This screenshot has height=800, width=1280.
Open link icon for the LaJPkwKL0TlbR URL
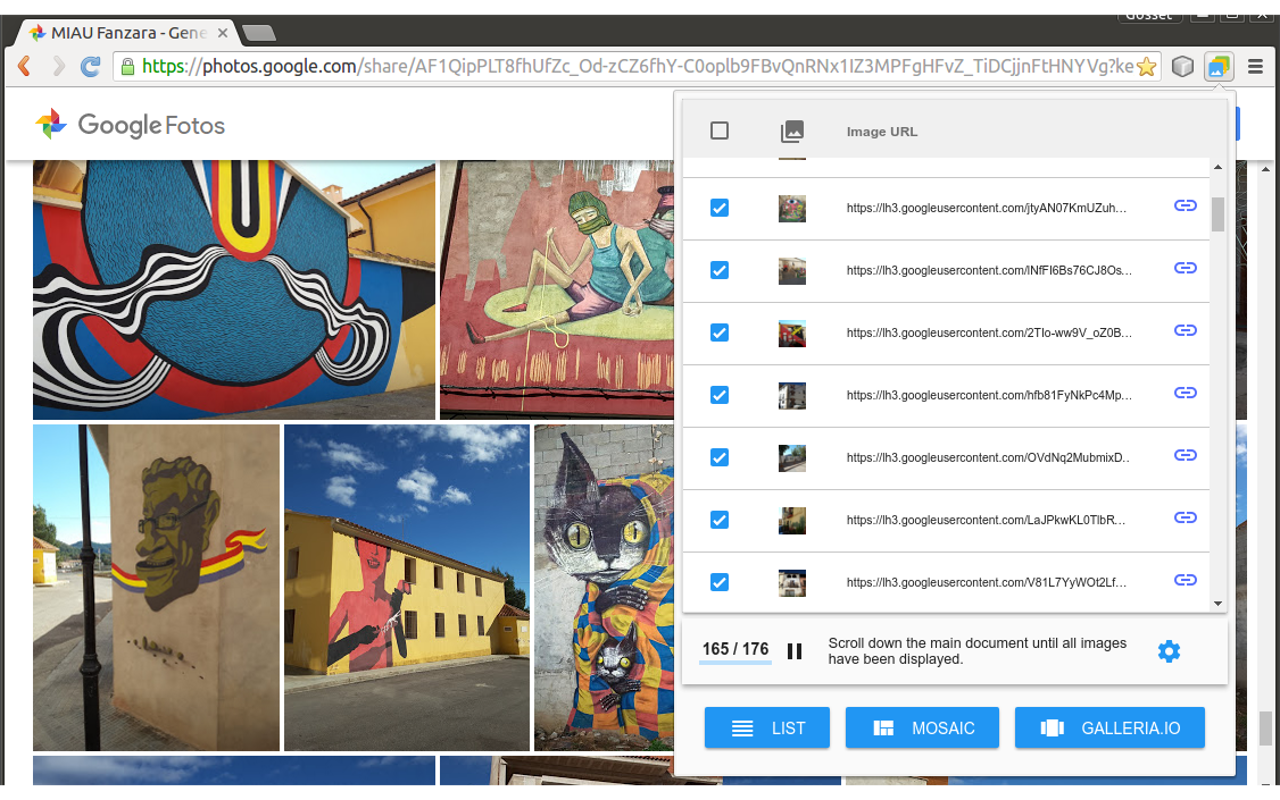[1185, 518]
